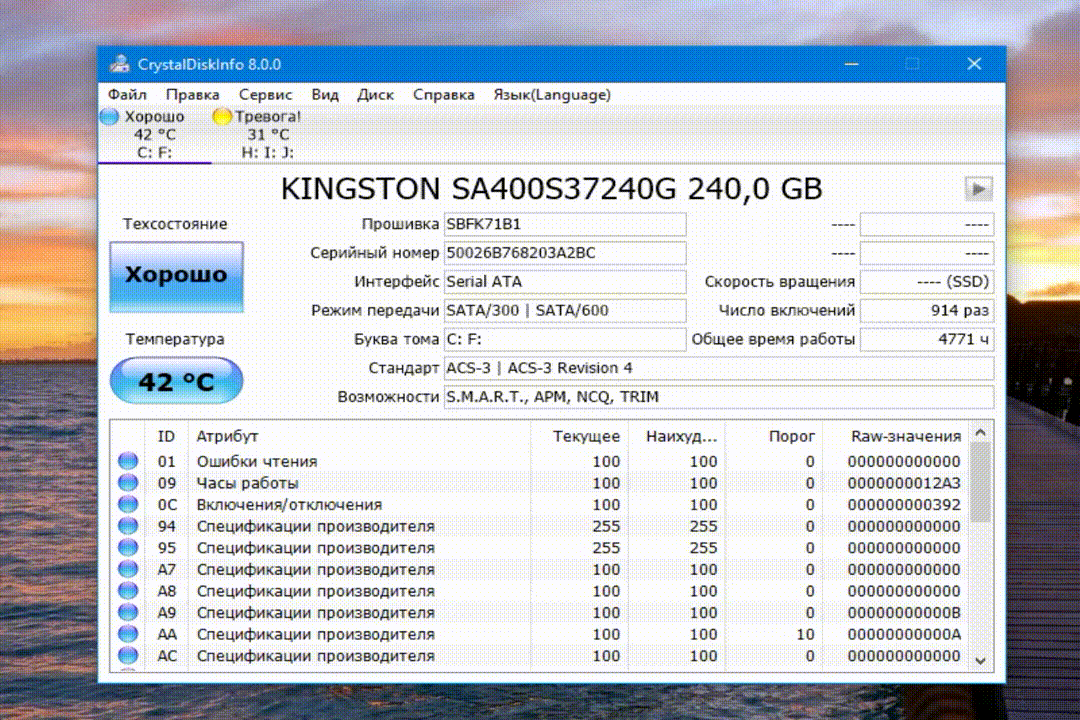
Task: Click the Интерфейс field Serial ATA
Action: coord(565,282)
